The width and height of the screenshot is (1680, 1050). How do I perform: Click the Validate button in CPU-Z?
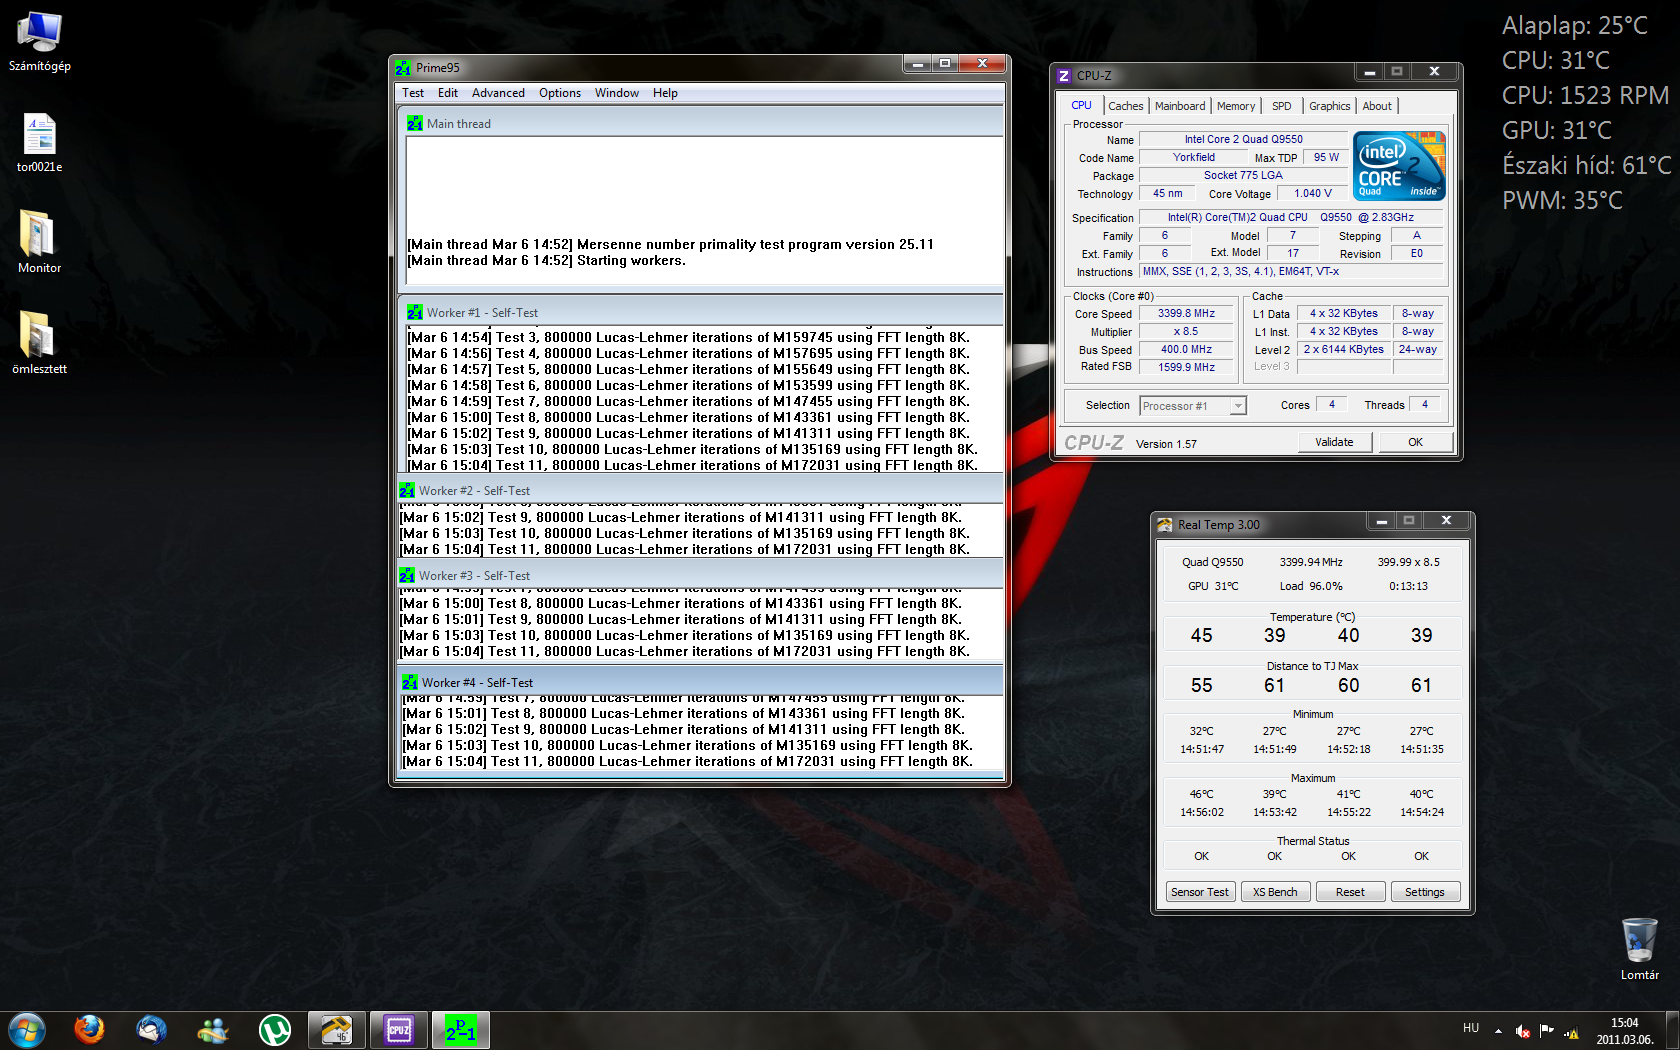click(x=1334, y=442)
